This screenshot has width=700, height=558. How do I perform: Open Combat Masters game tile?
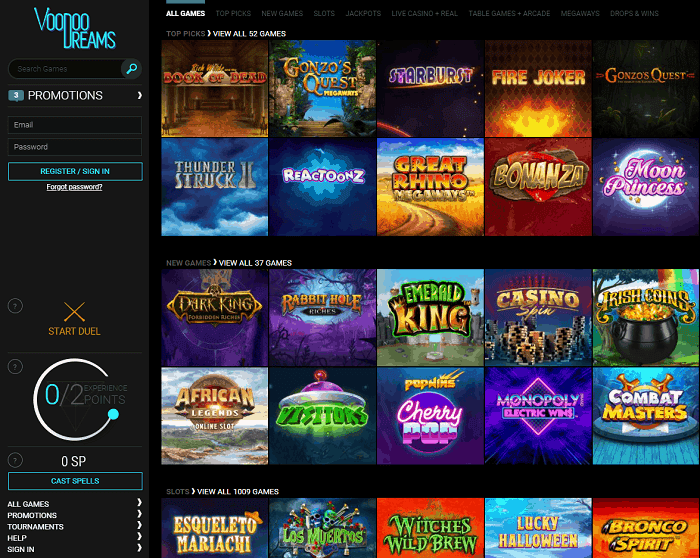click(x=646, y=416)
